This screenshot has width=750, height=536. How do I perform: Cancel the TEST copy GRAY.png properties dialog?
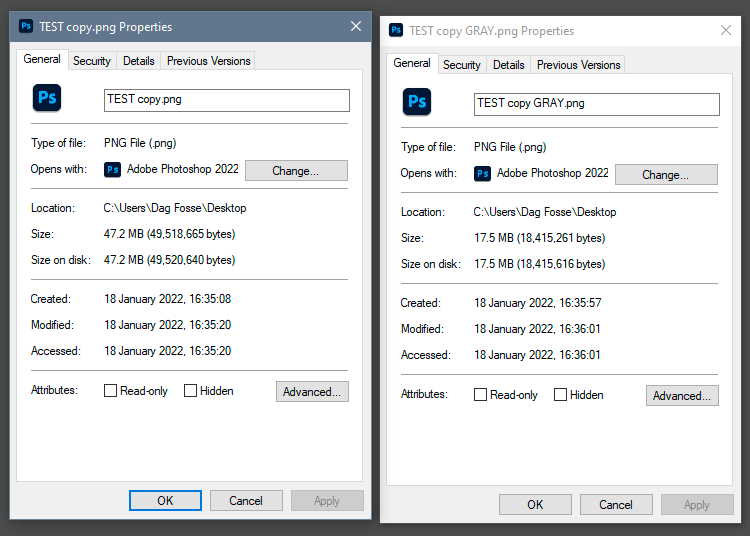click(x=616, y=505)
